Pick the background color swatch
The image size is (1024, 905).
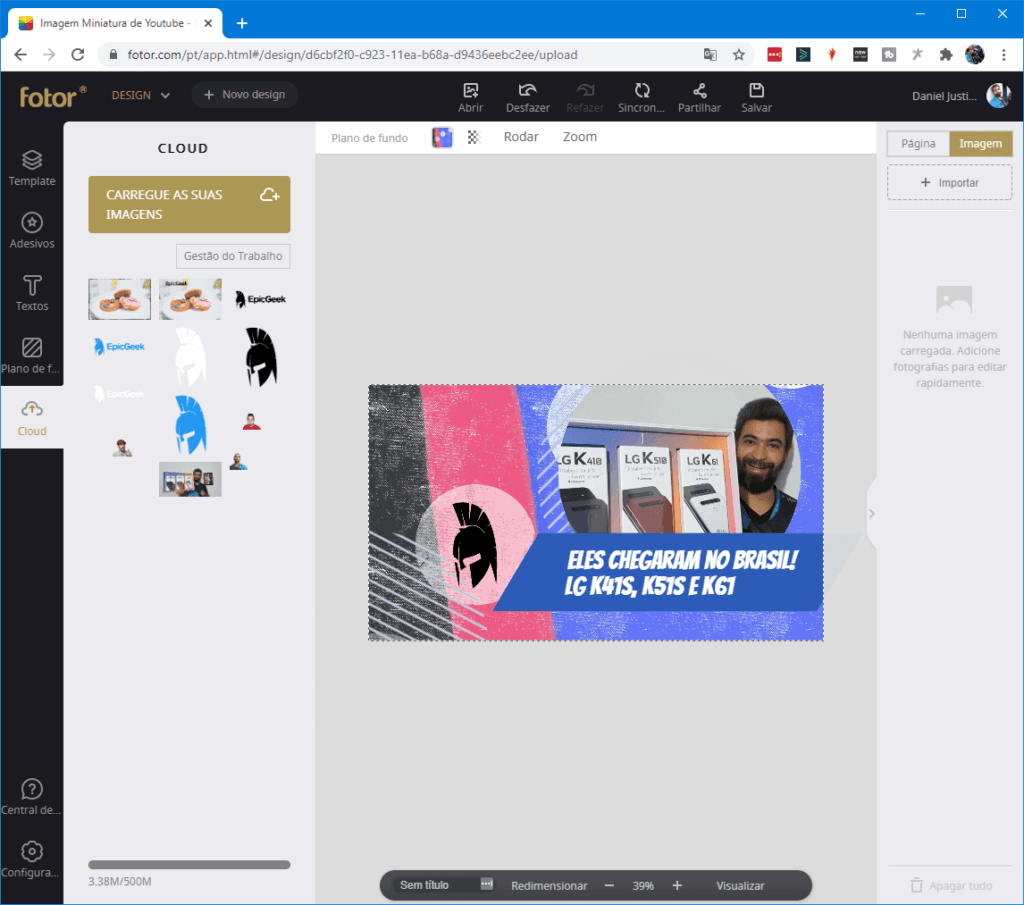442,138
